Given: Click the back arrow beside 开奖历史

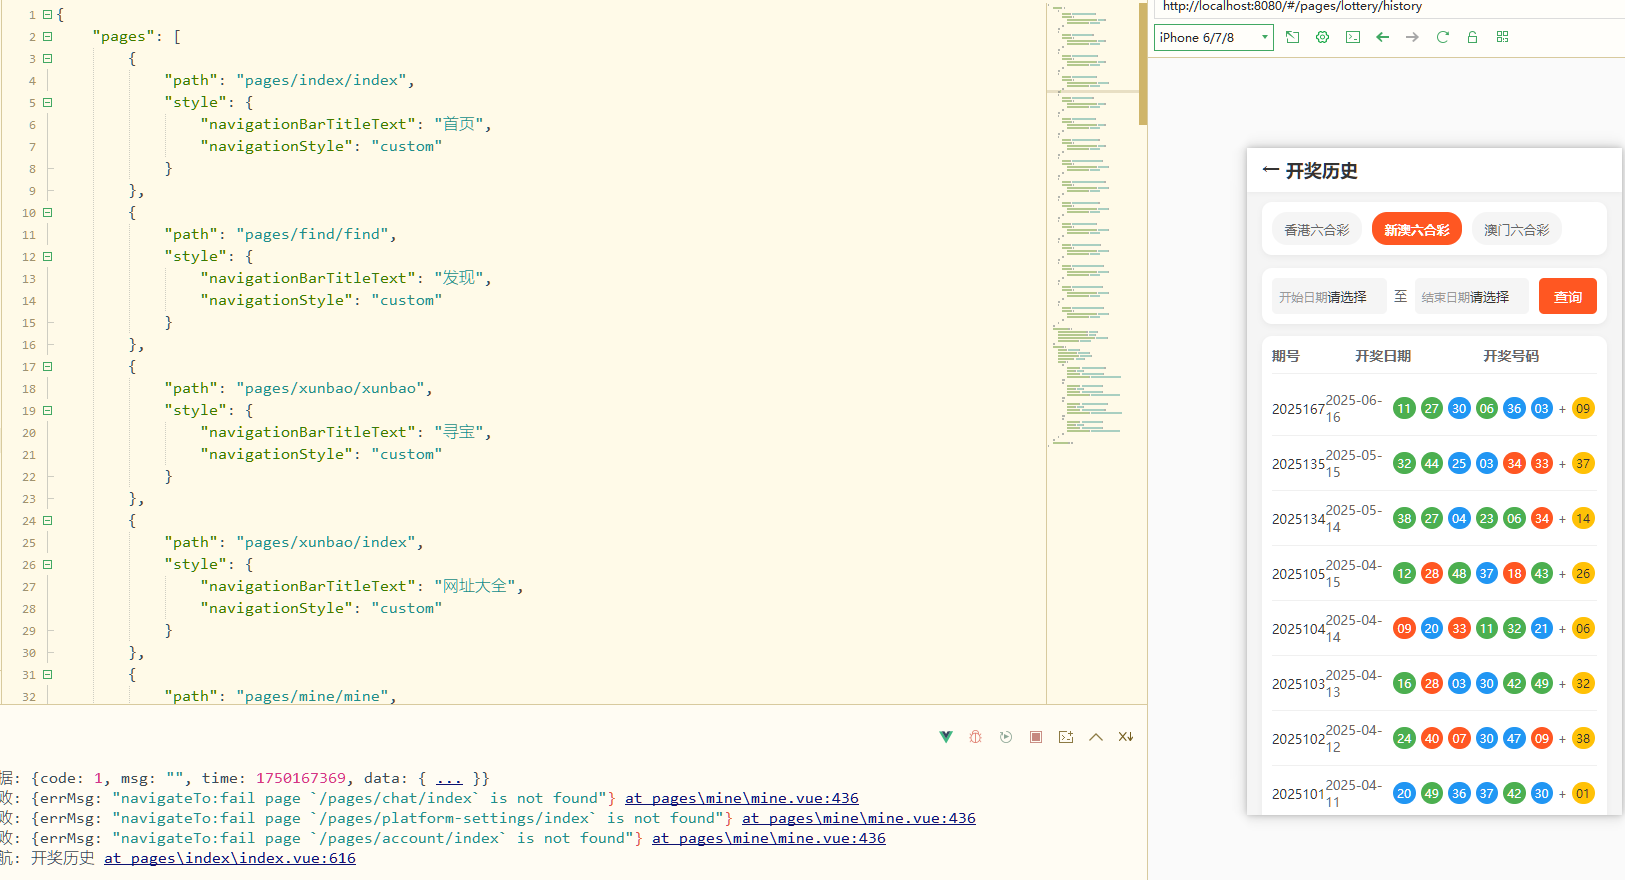Looking at the screenshot, I should coord(1270,170).
